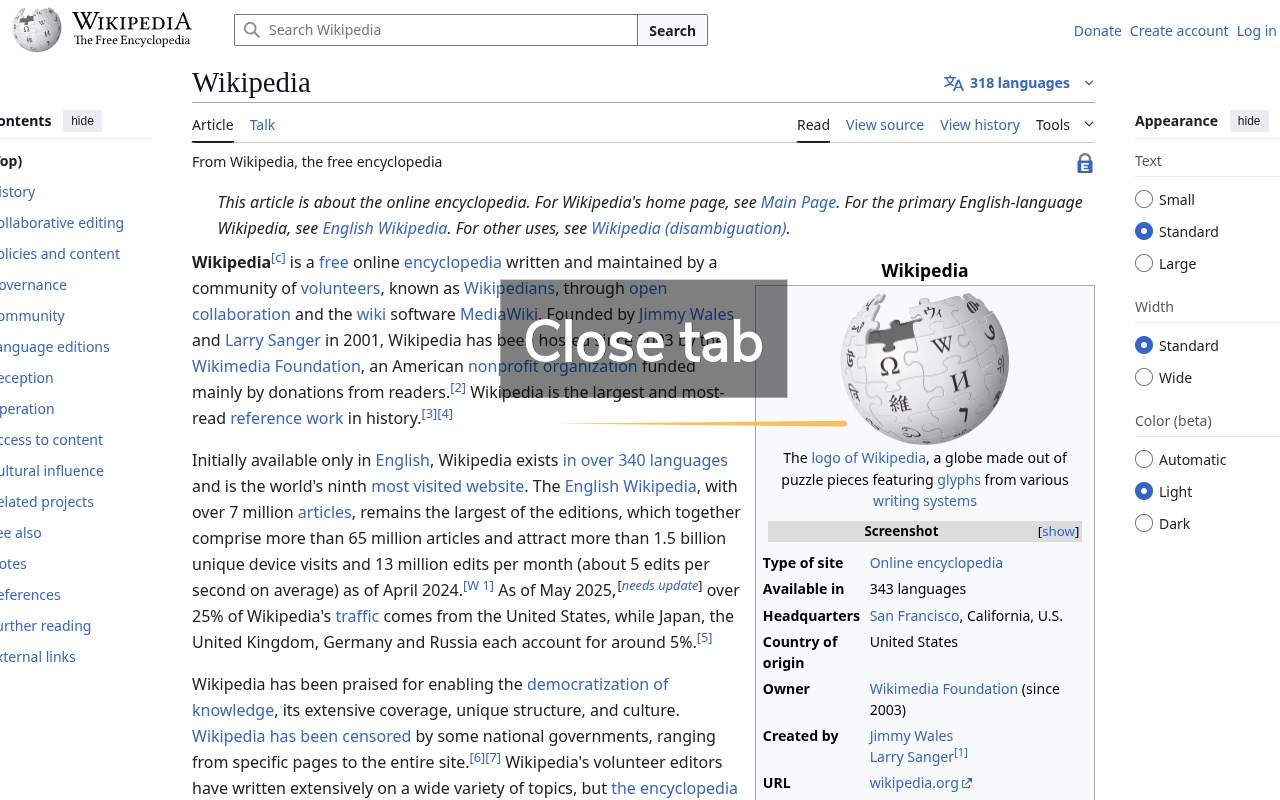The width and height of the screenshot is (1280, 800).
Task: Jump to Related projects section
Action: 45,502
